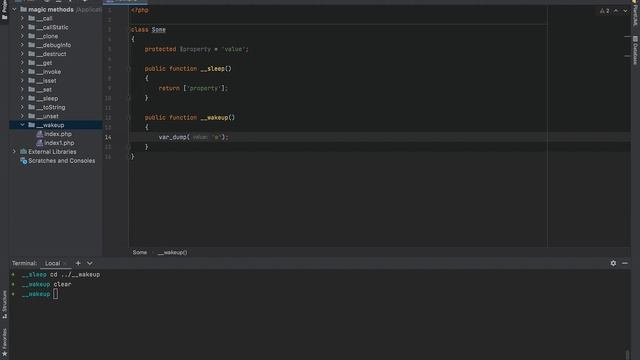The width and height of the screenshot is (640, 360).
Task: Open the __call folder icon
Action: pos(31,18)
